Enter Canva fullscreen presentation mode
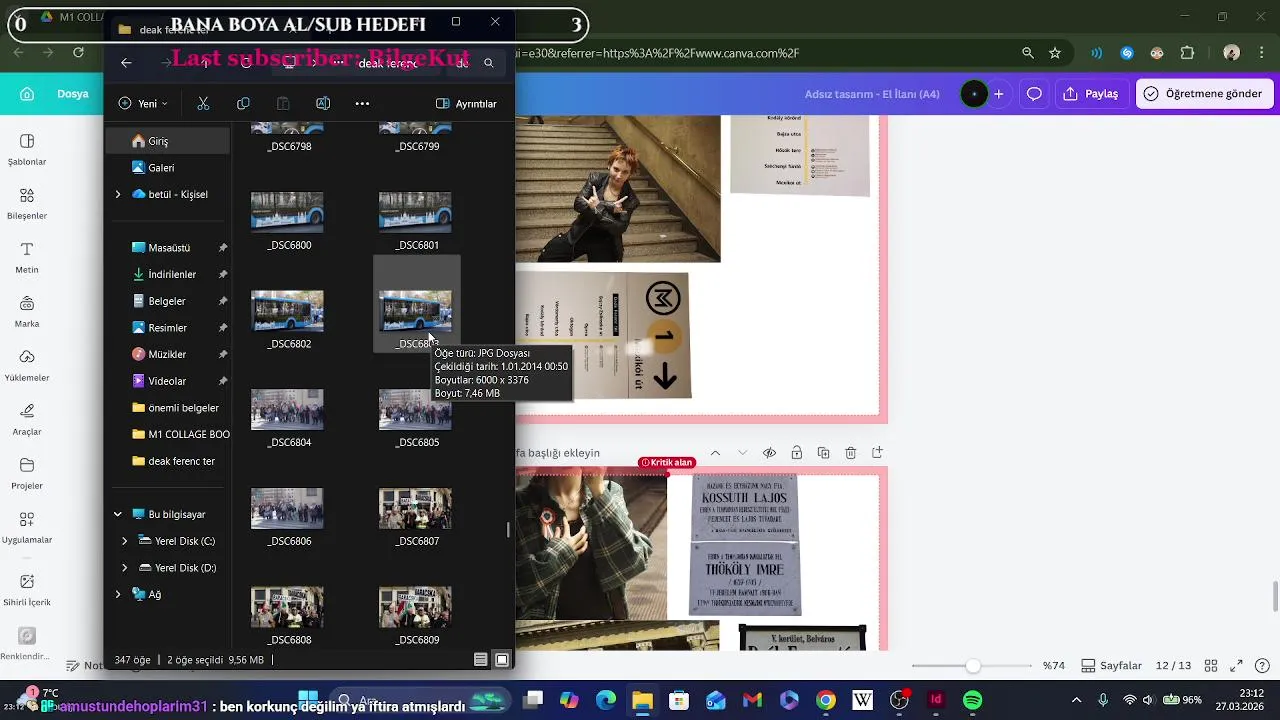 (x=1236, y=666)
